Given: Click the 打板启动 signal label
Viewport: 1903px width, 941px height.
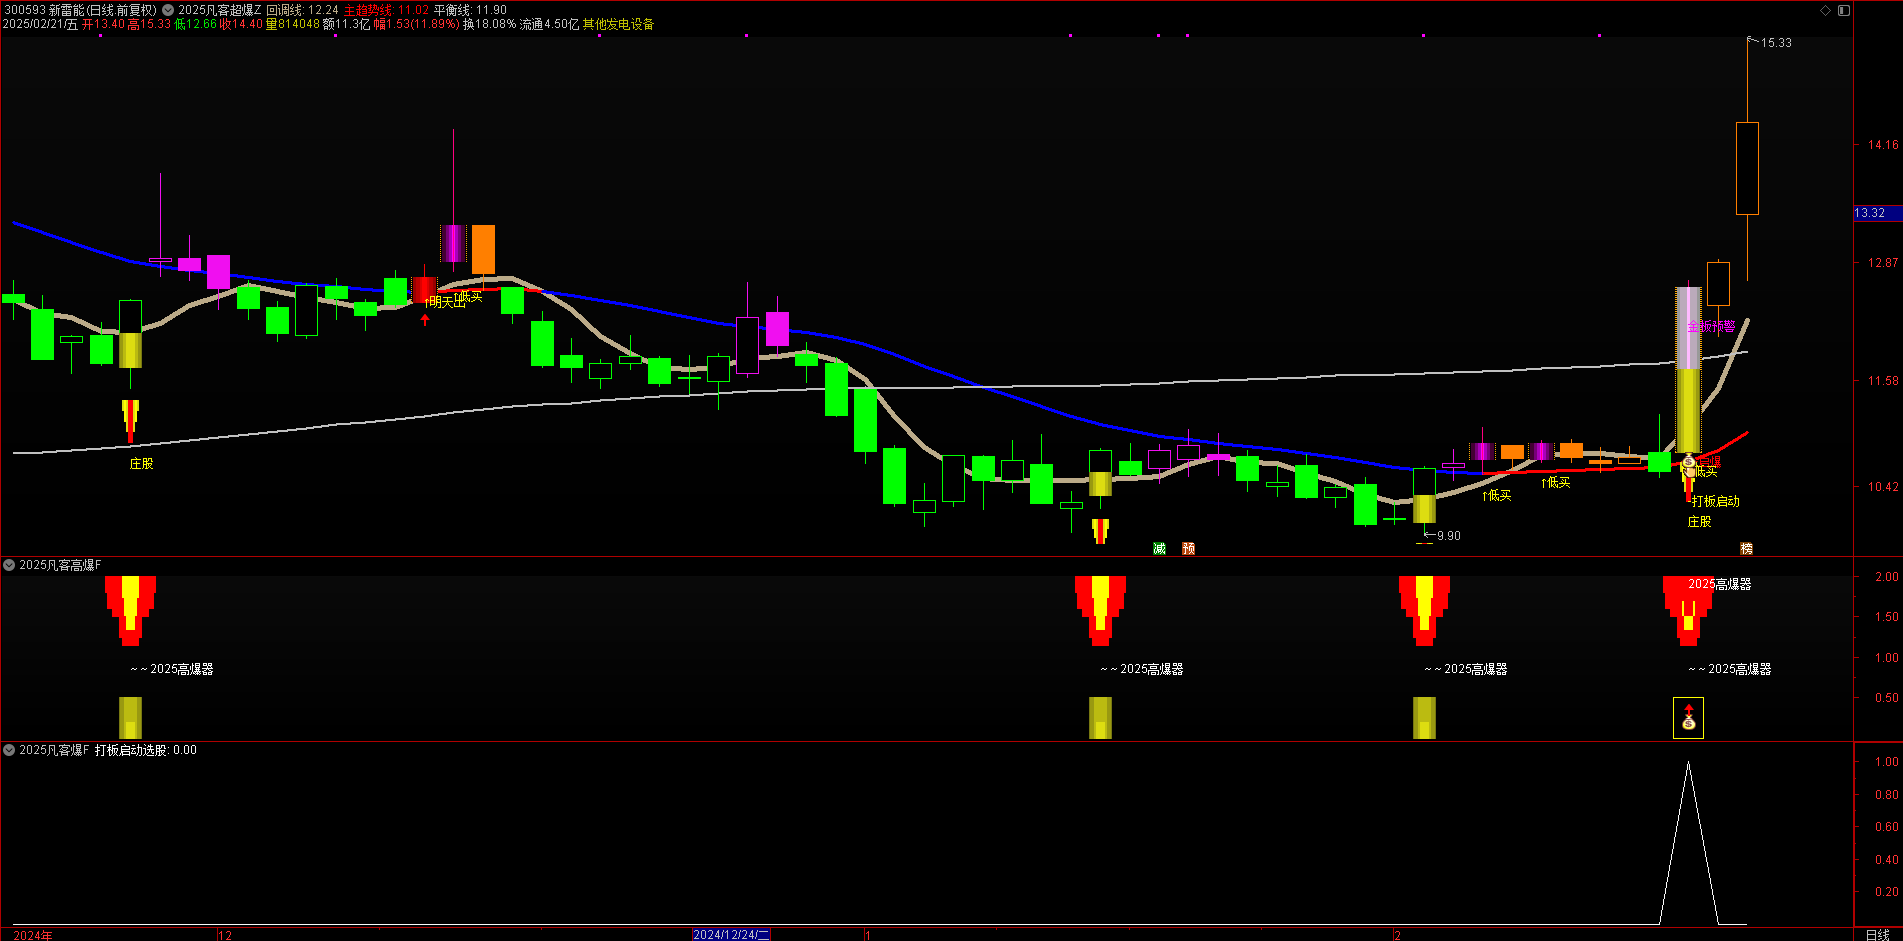Looking at the screenshot, I should (1716, 501).
